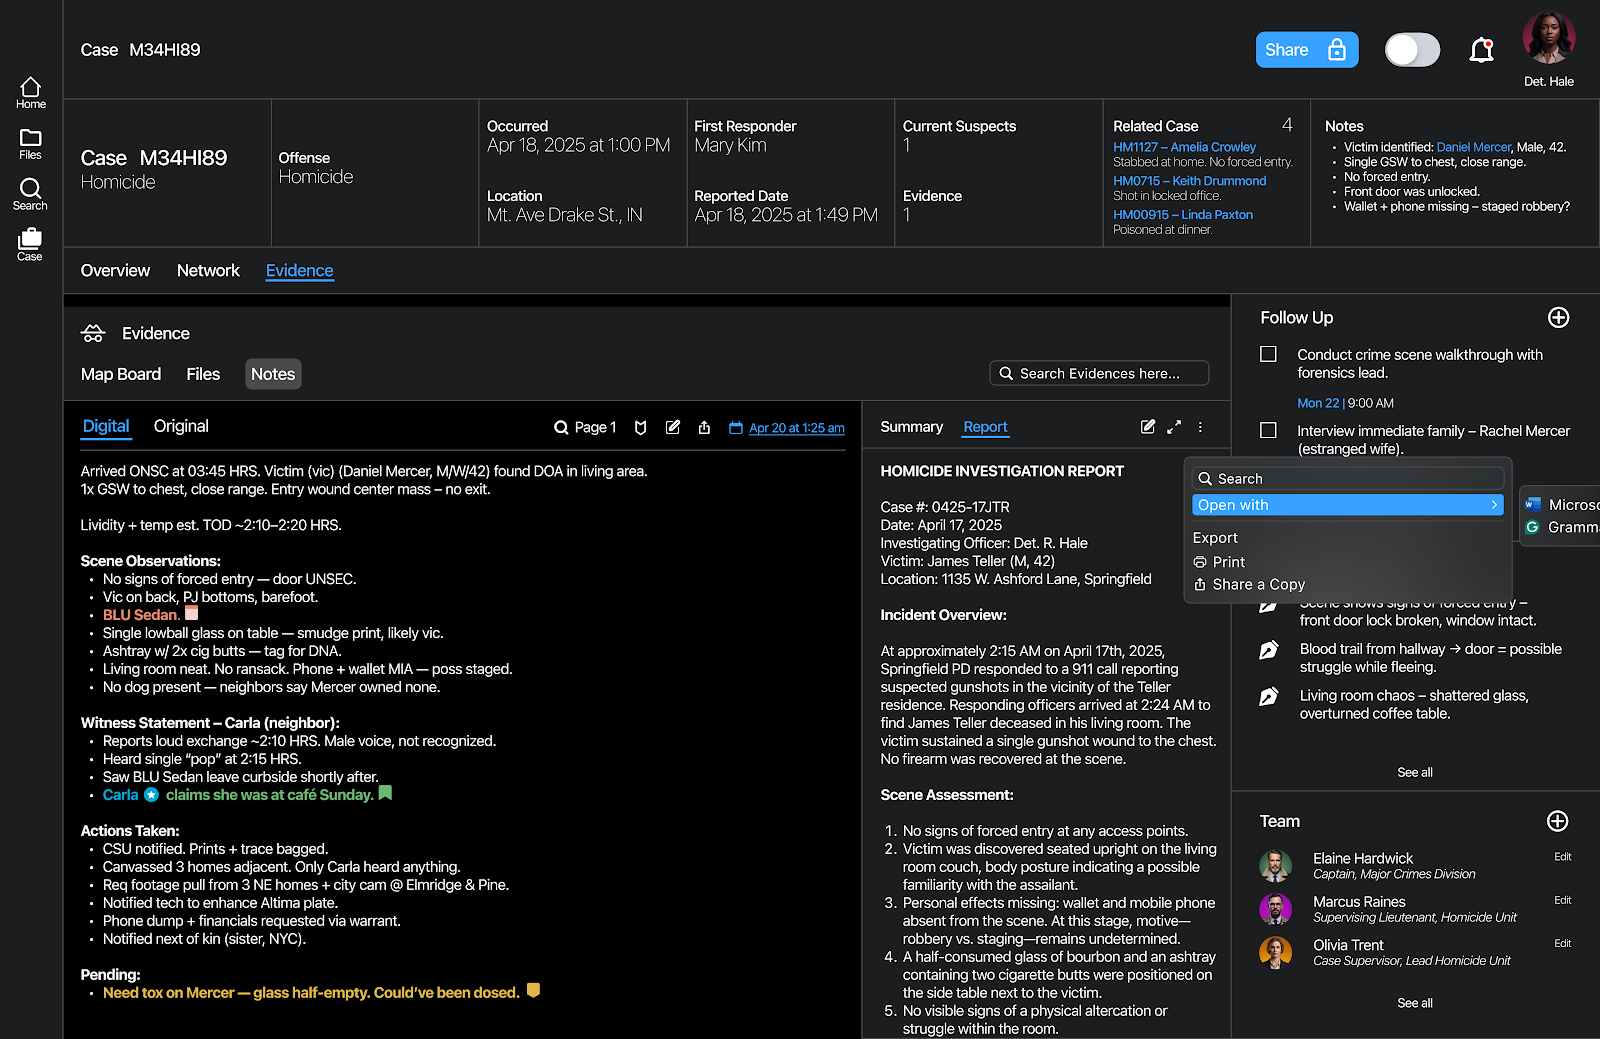1600x1039 pixels.
Task: Switch to the Digital note tab
Action: point(106,427)
